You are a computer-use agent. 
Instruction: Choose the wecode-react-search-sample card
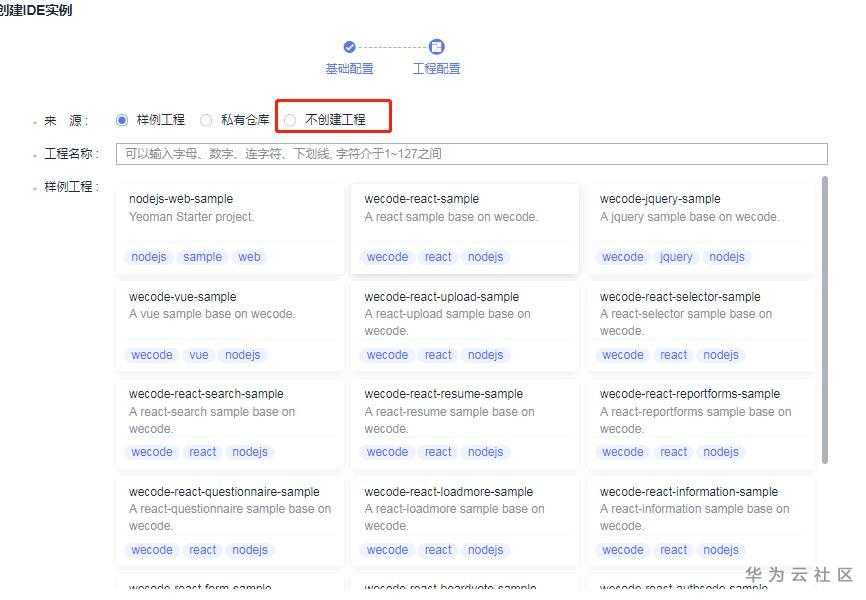tap(230, 424)
